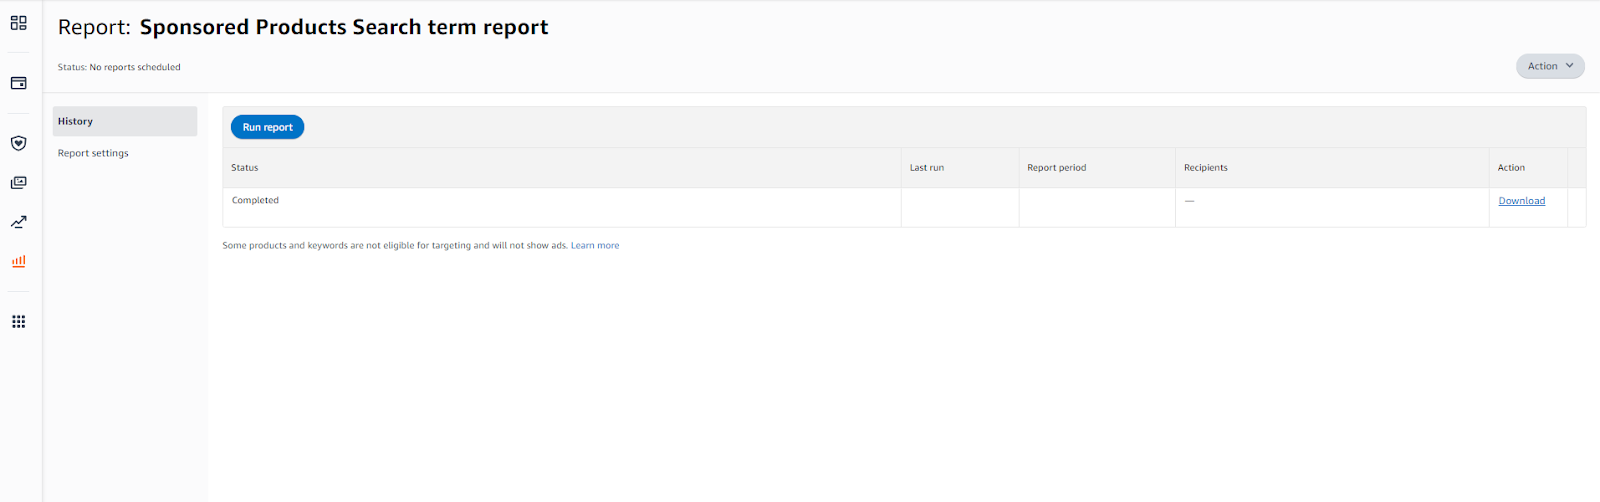
Task: Select the Completed status row cell
Action: point(255,201)
